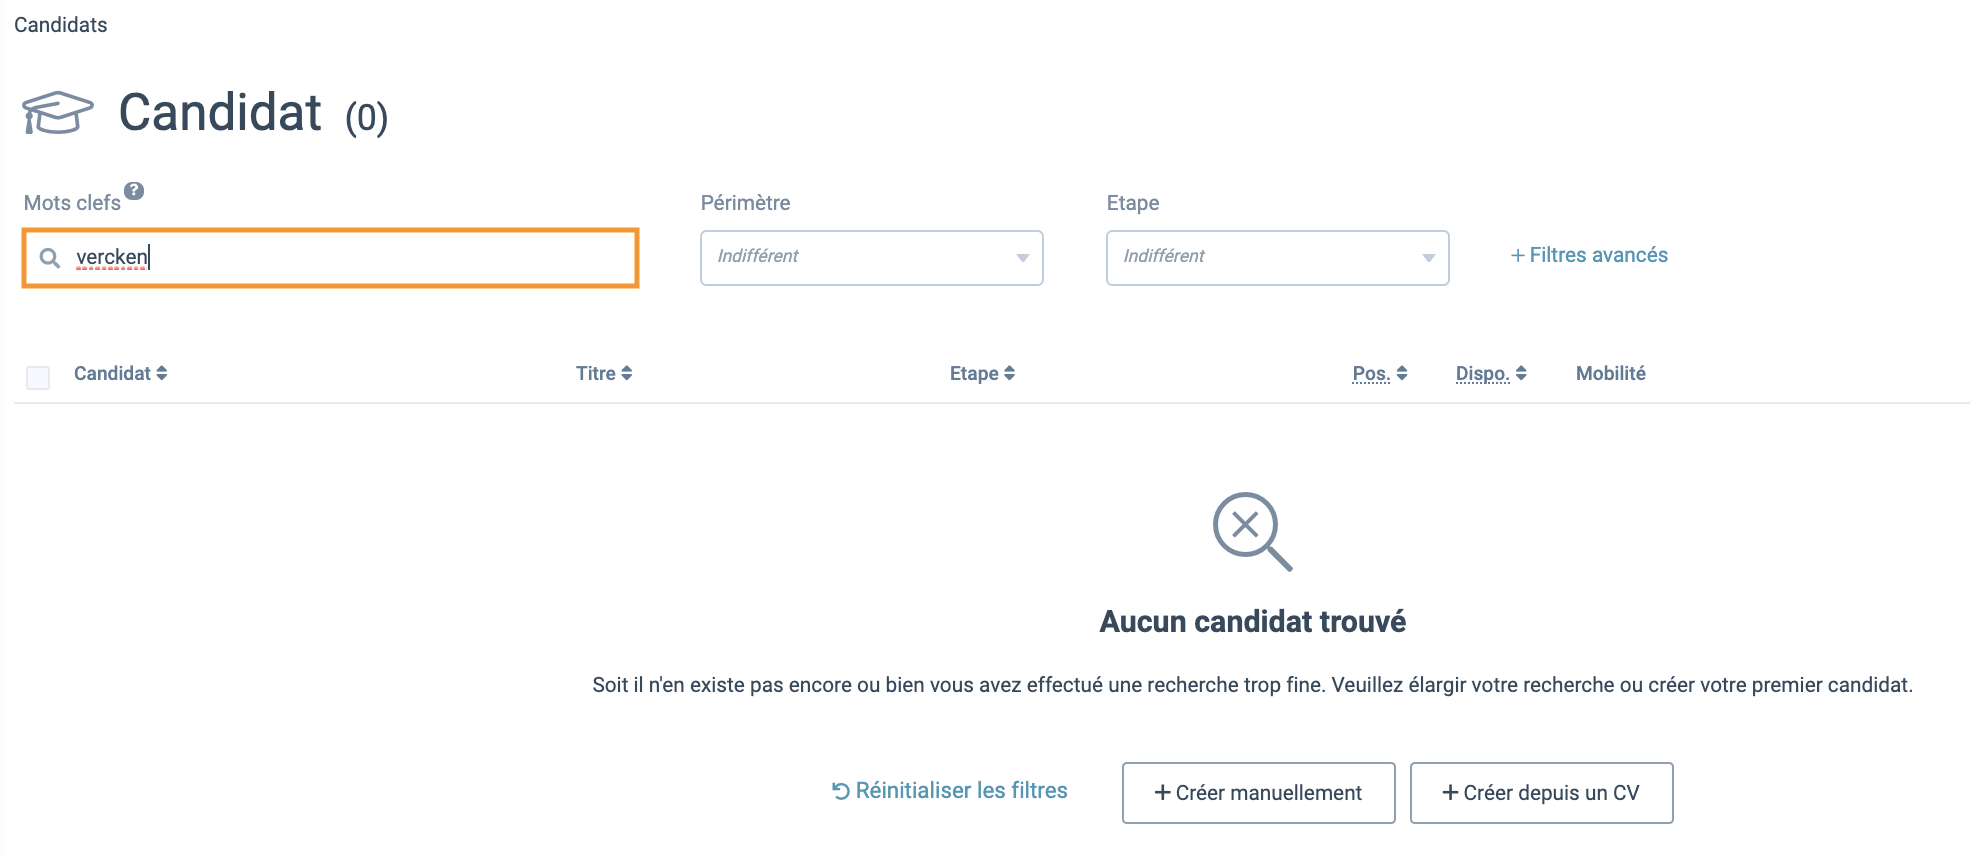Click the Mobilité column header
Screen dimensions: 1970x856
tap(1611, 373)
